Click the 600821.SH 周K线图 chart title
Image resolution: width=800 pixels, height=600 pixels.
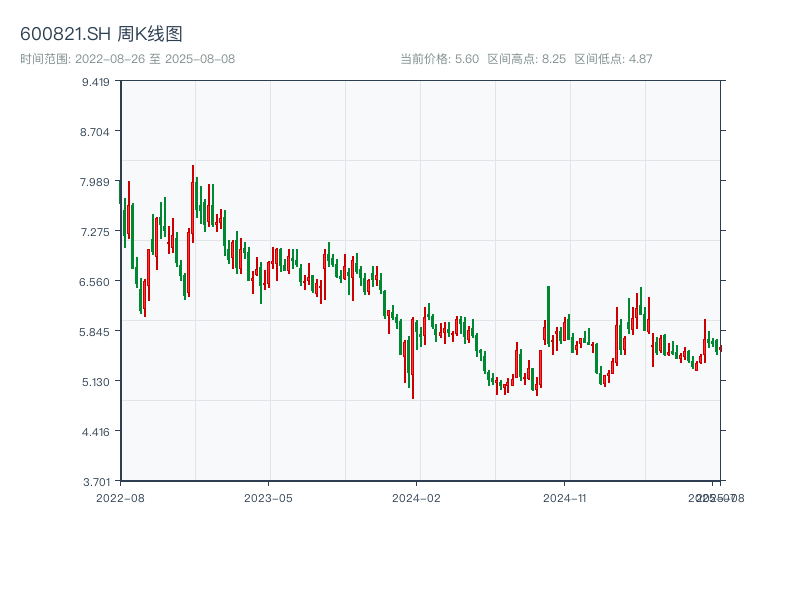point(101,34)
